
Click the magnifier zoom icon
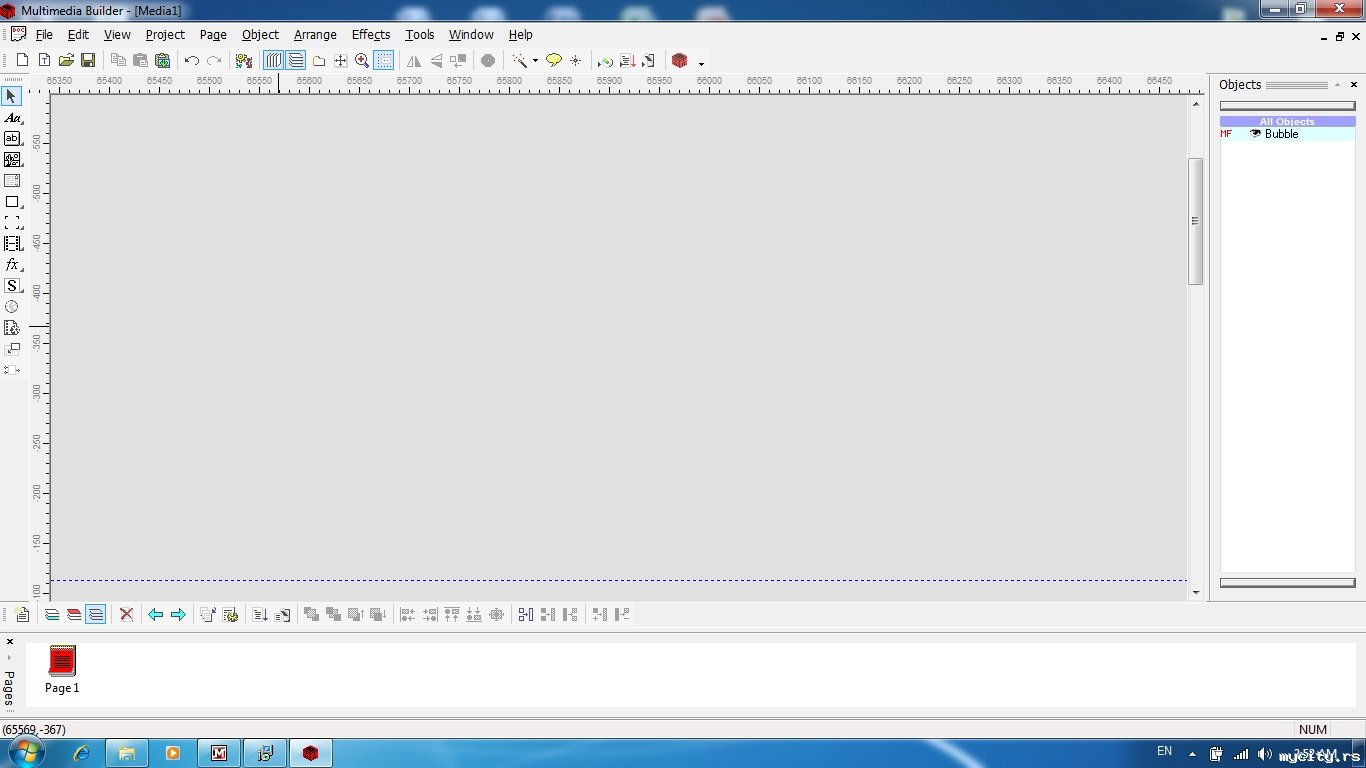coord(362,61)
